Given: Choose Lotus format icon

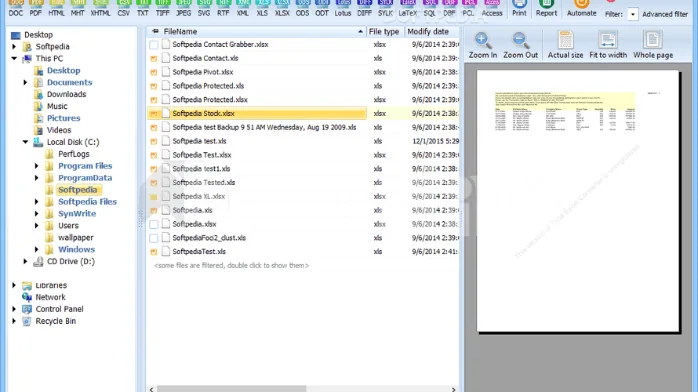Looking at the screenshot, I should [x=343, y=8].
